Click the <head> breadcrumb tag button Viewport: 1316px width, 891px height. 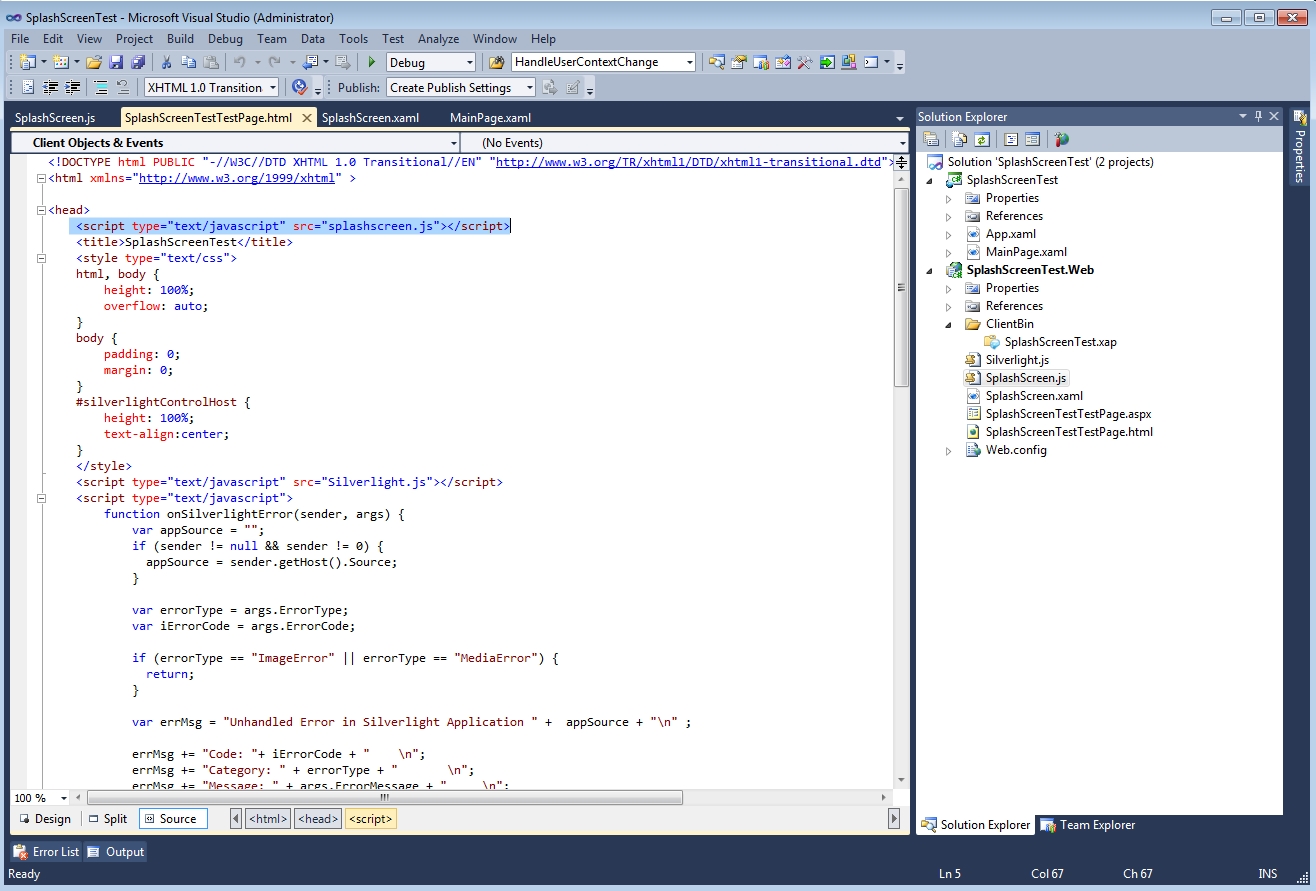pos(318,819)
